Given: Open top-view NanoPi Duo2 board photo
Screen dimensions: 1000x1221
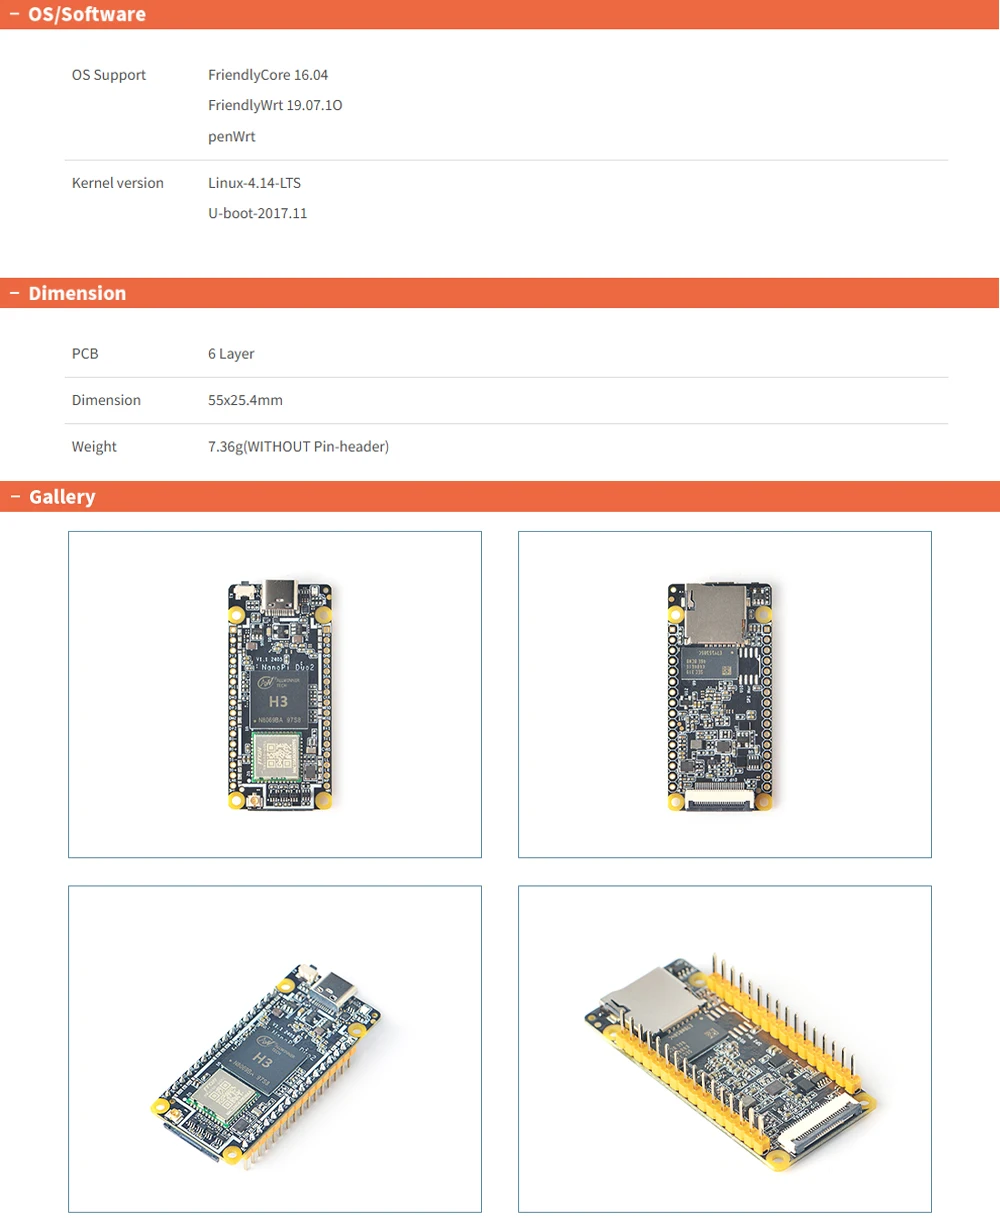Looking at the screenshot, I should coord(275,694).
